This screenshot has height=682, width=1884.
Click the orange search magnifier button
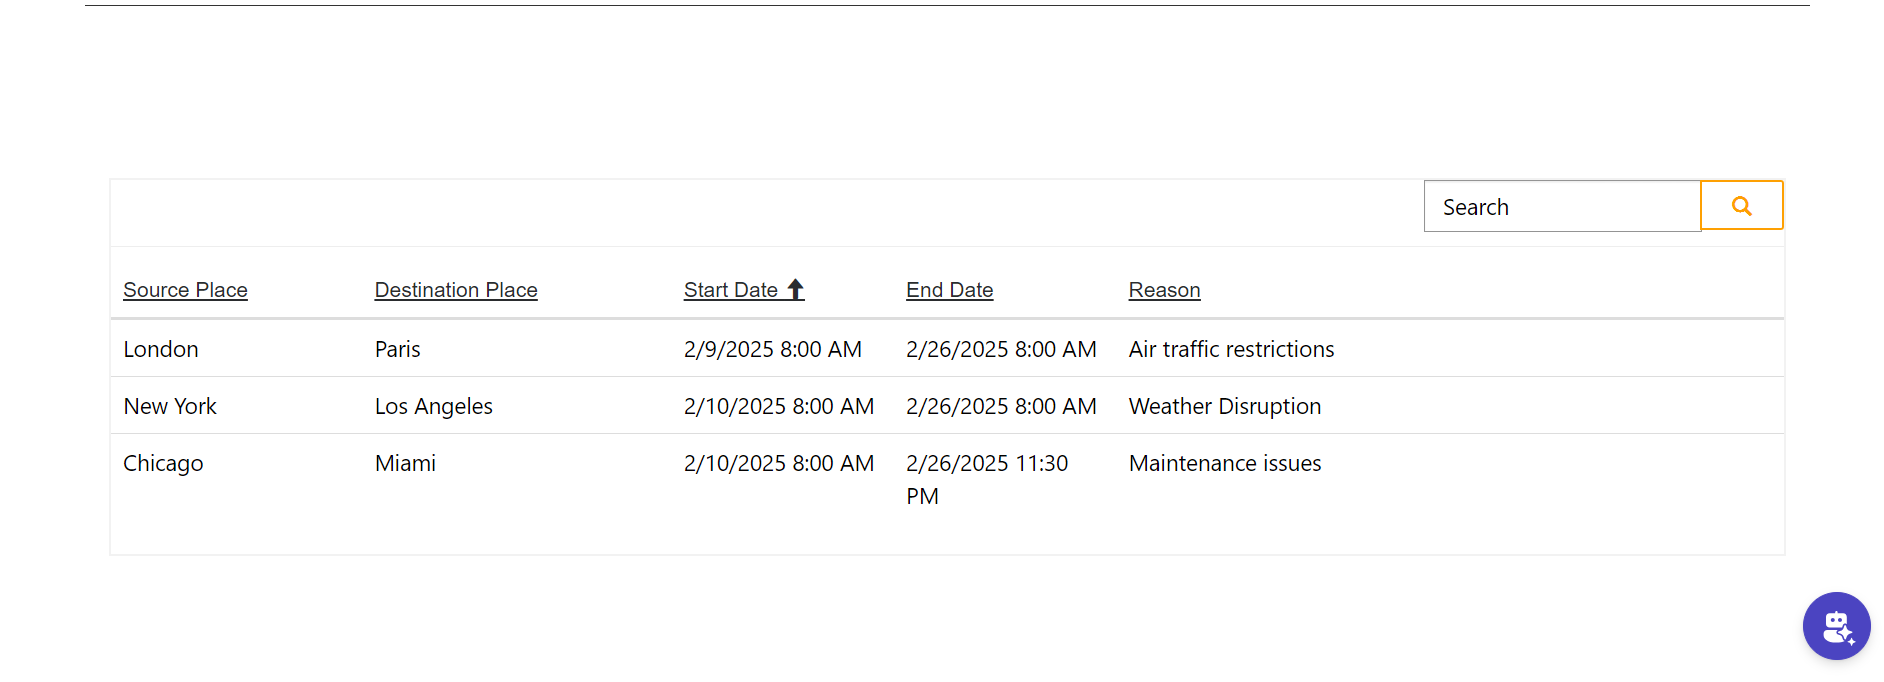coord(1741,206)
